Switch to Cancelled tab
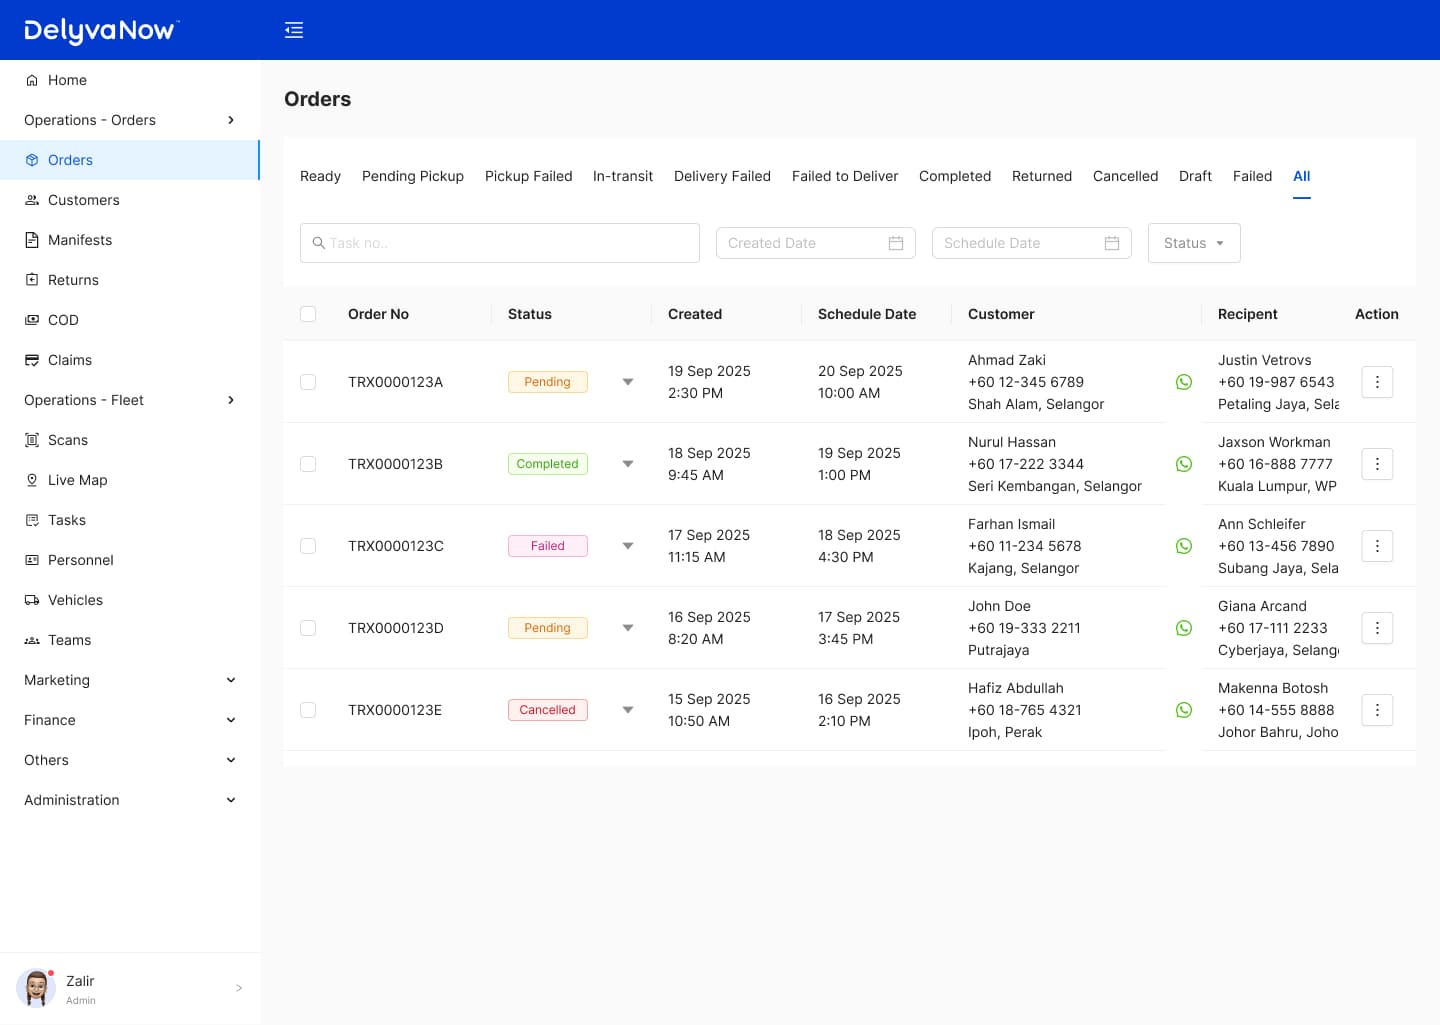This screenshot has height=1025, width=1440. pyautogui.click(x=1125, y=176)
